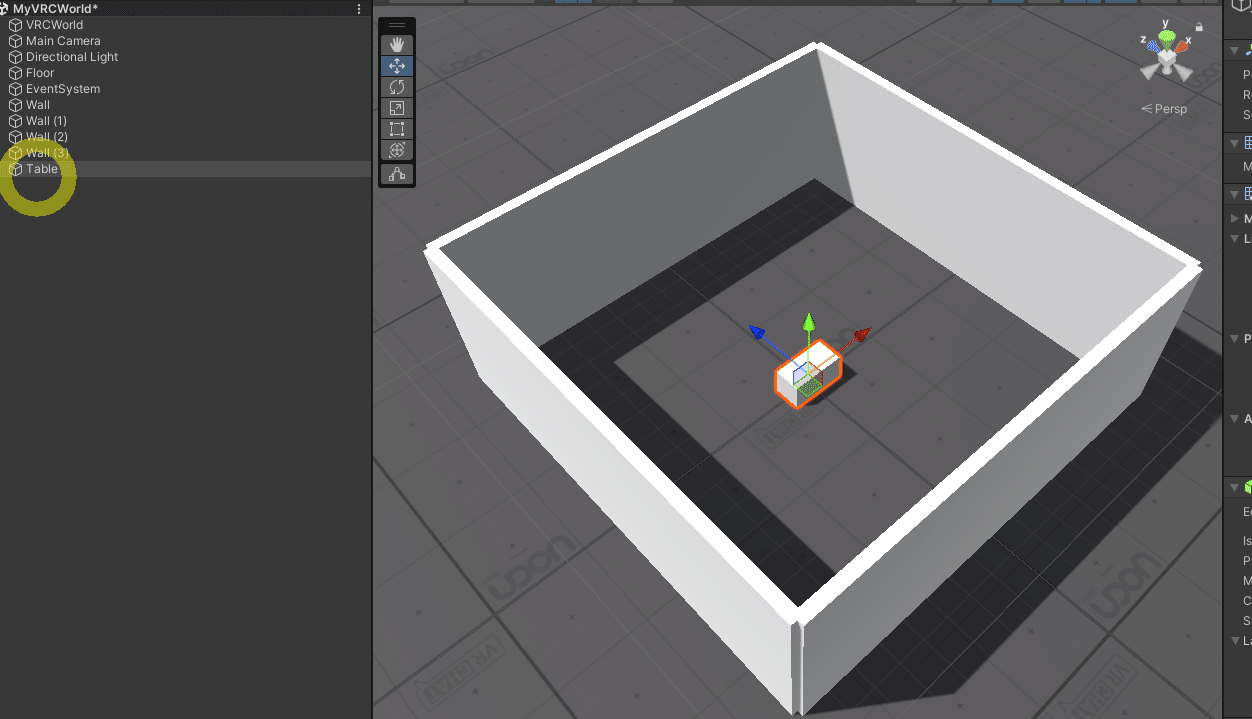
Task: Open the custom editor tools button
Action: point(397,174)
